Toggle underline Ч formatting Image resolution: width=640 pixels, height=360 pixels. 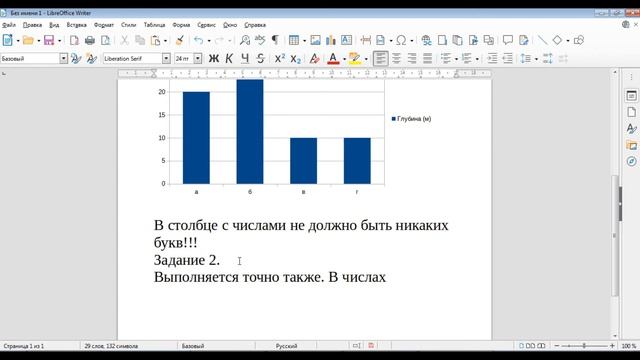pyautogui.click(x=245, y=59)
